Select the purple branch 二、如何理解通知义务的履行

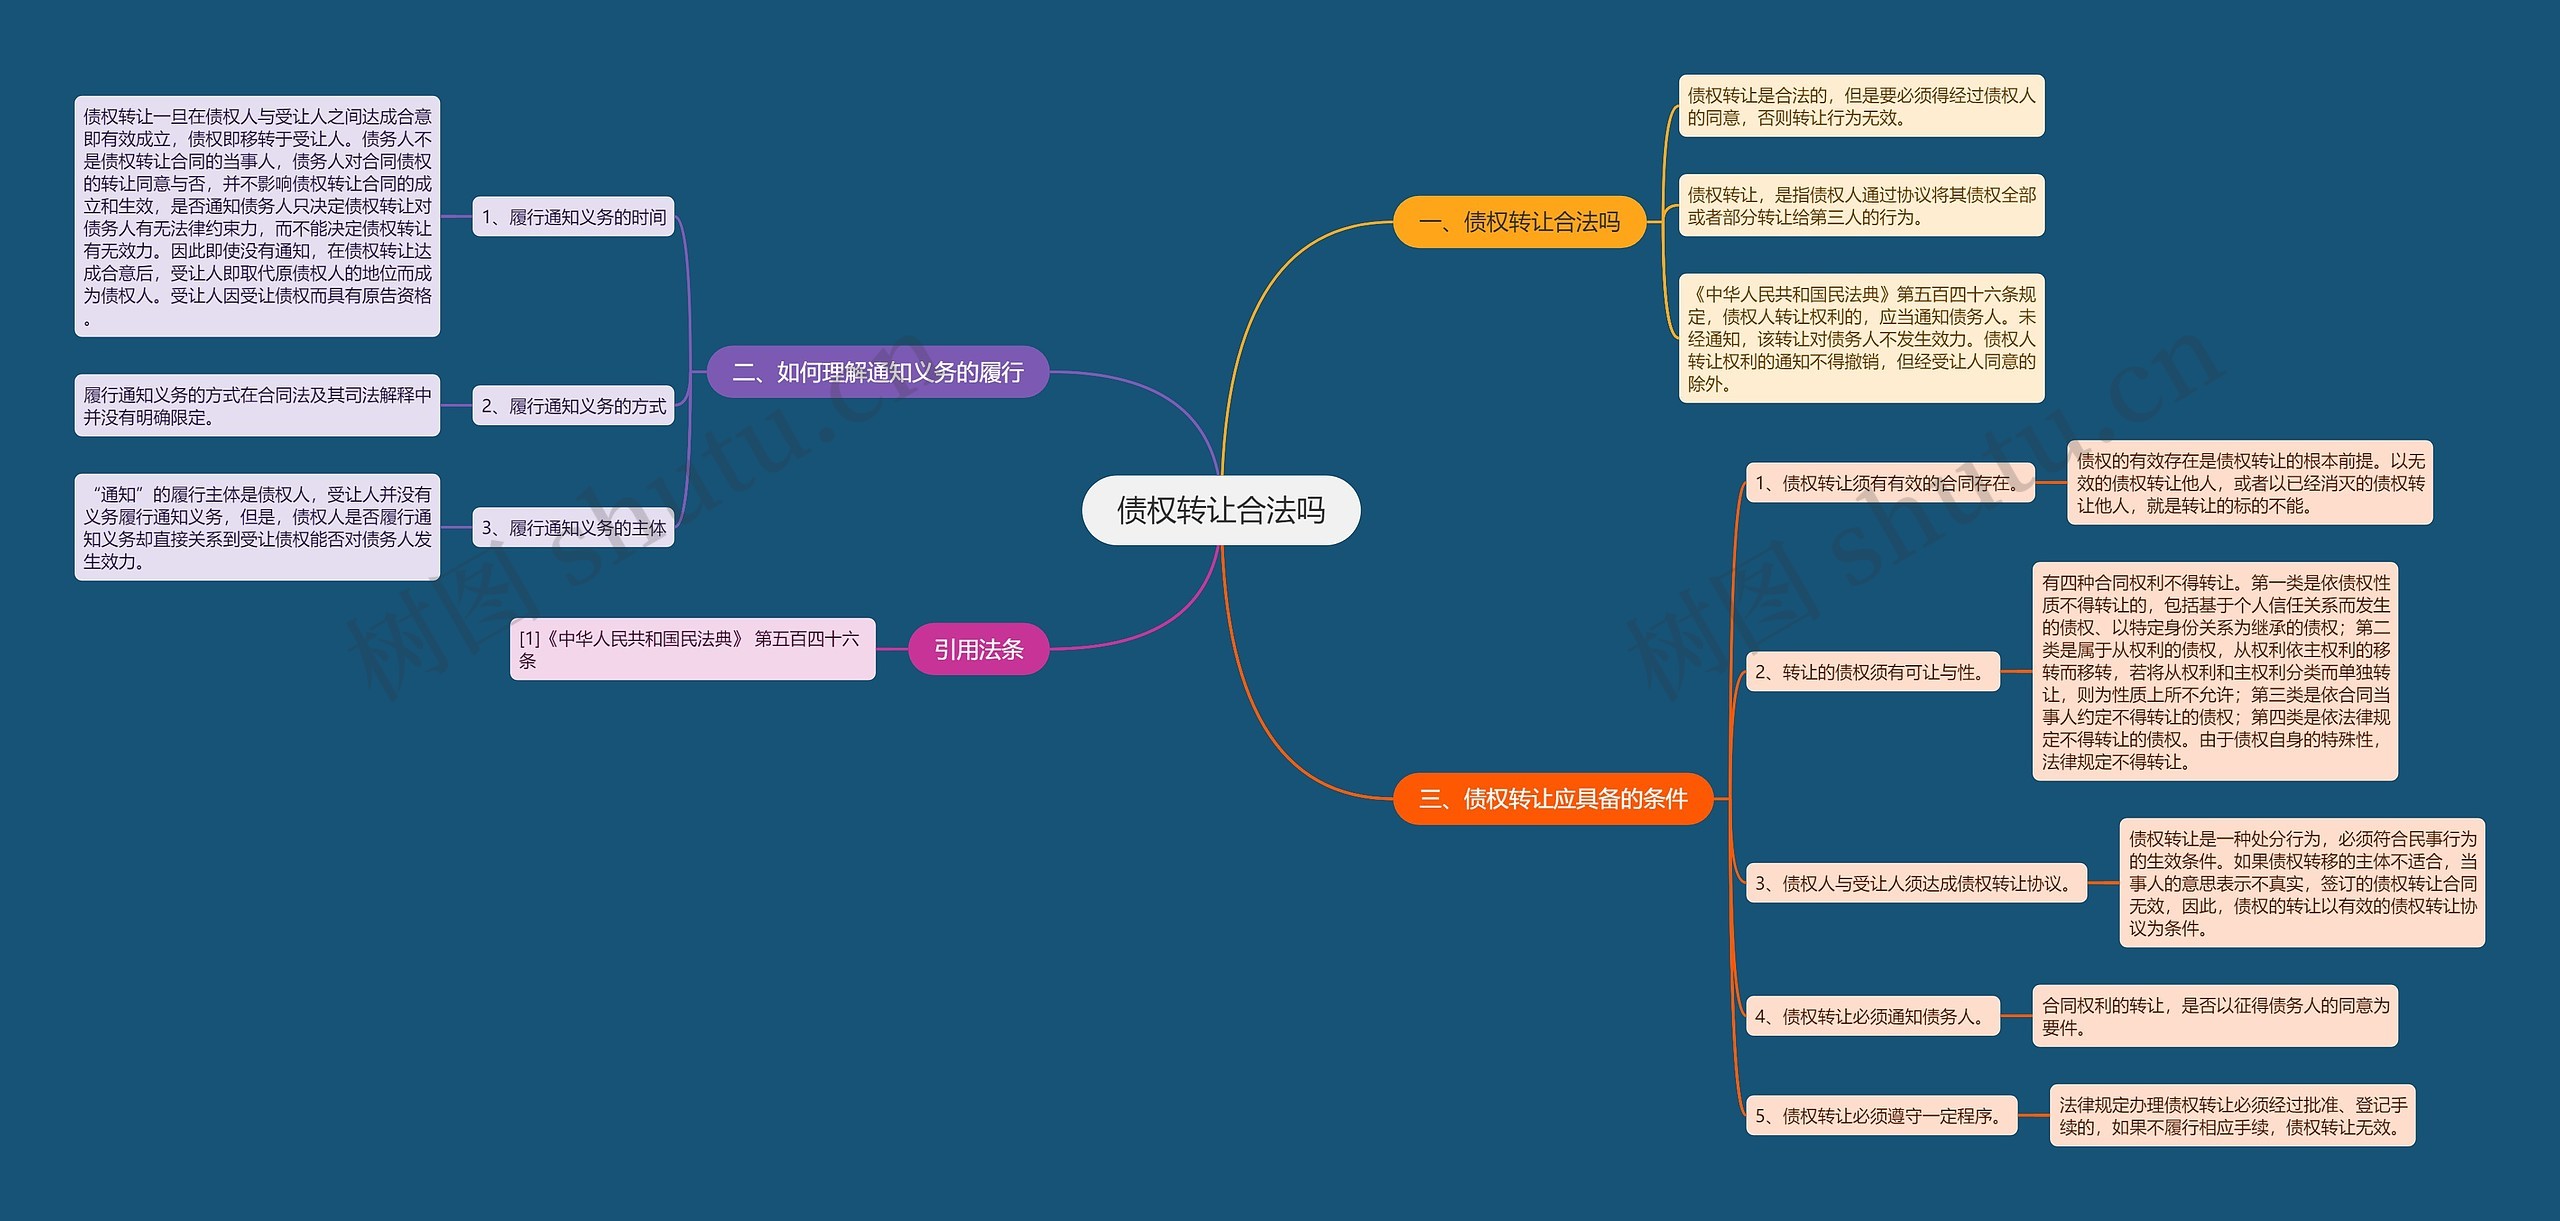pos(878,372)
